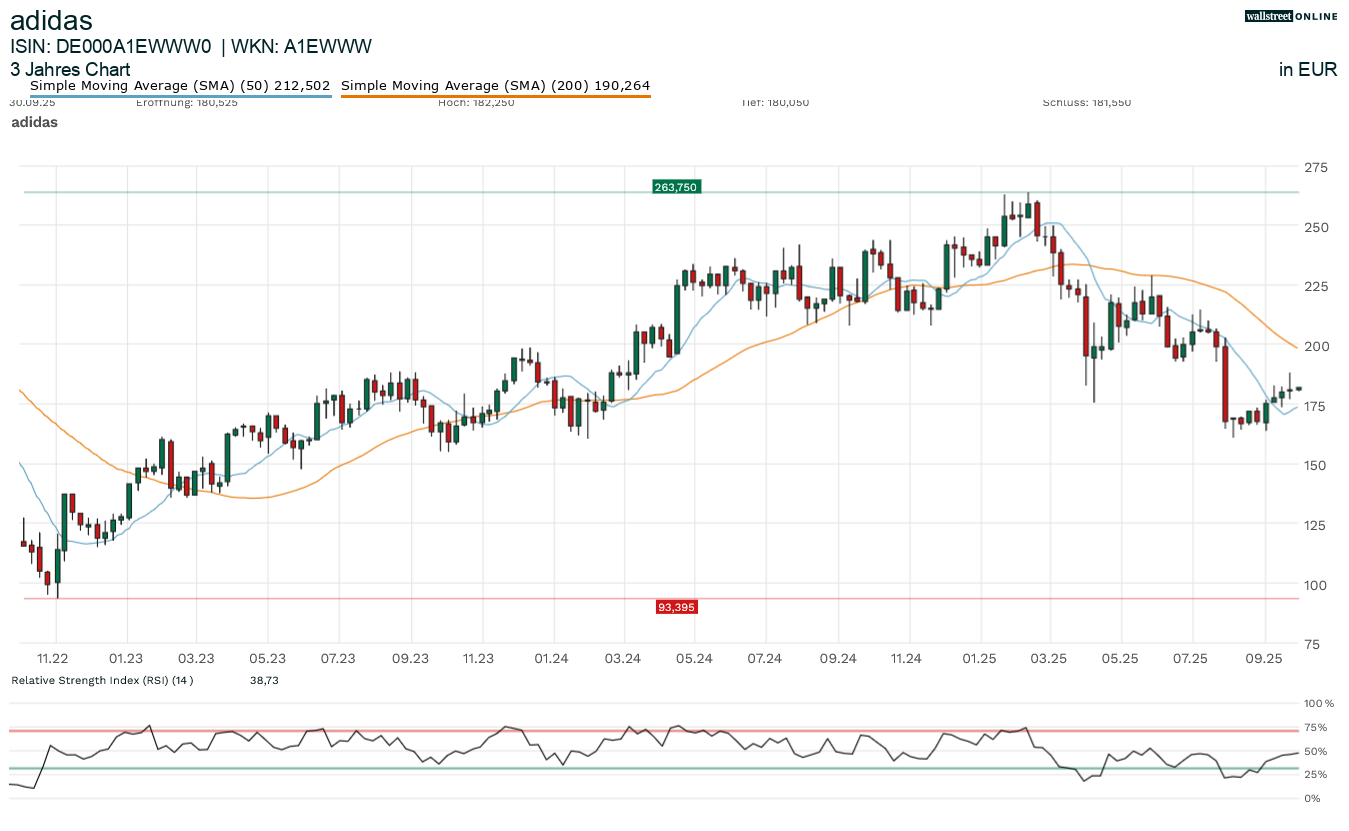1349x831 pixels.
Task: Click the Relative Strength Index (RSI) label
Action: 101,680
